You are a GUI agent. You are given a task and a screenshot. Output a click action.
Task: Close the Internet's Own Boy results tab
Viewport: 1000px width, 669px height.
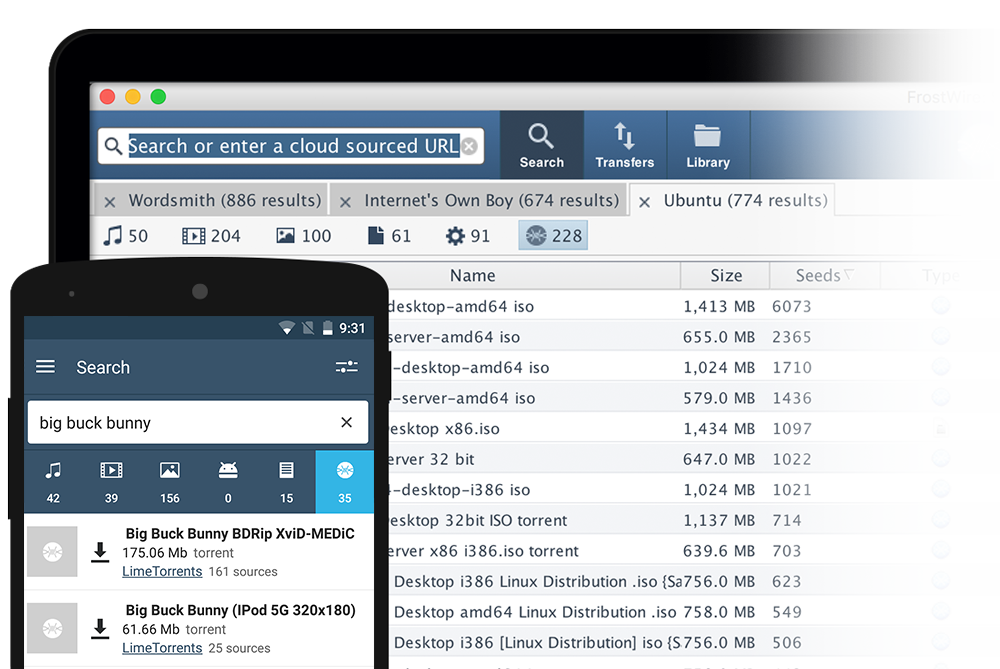tap(345, 202)
